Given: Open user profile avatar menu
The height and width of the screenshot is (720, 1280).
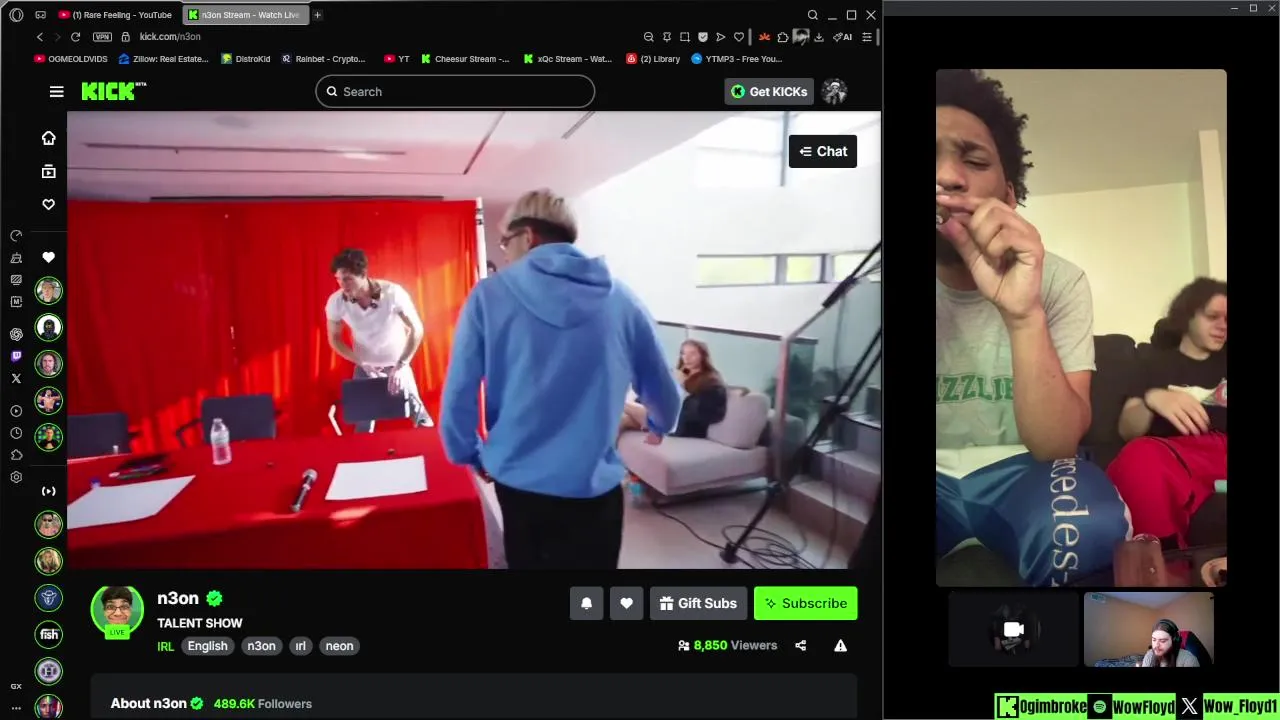Looking at the screenshot, I should pyautogui.click(x=835, y=92).
